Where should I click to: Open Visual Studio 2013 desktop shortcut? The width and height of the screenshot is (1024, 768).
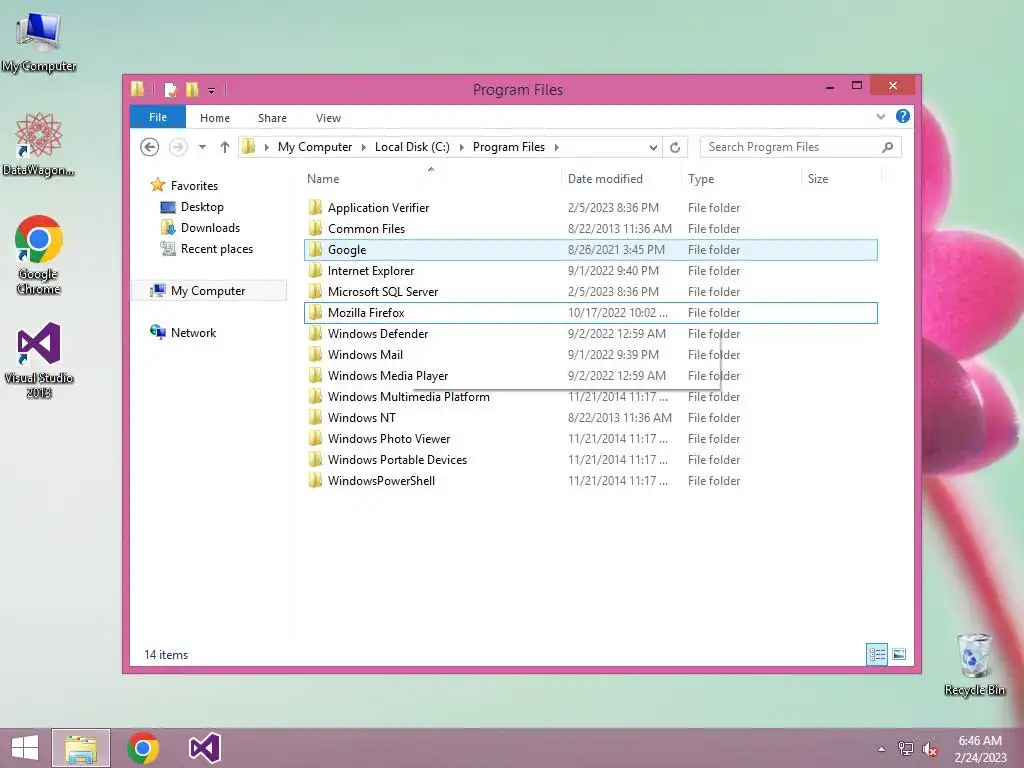(39, 360)
